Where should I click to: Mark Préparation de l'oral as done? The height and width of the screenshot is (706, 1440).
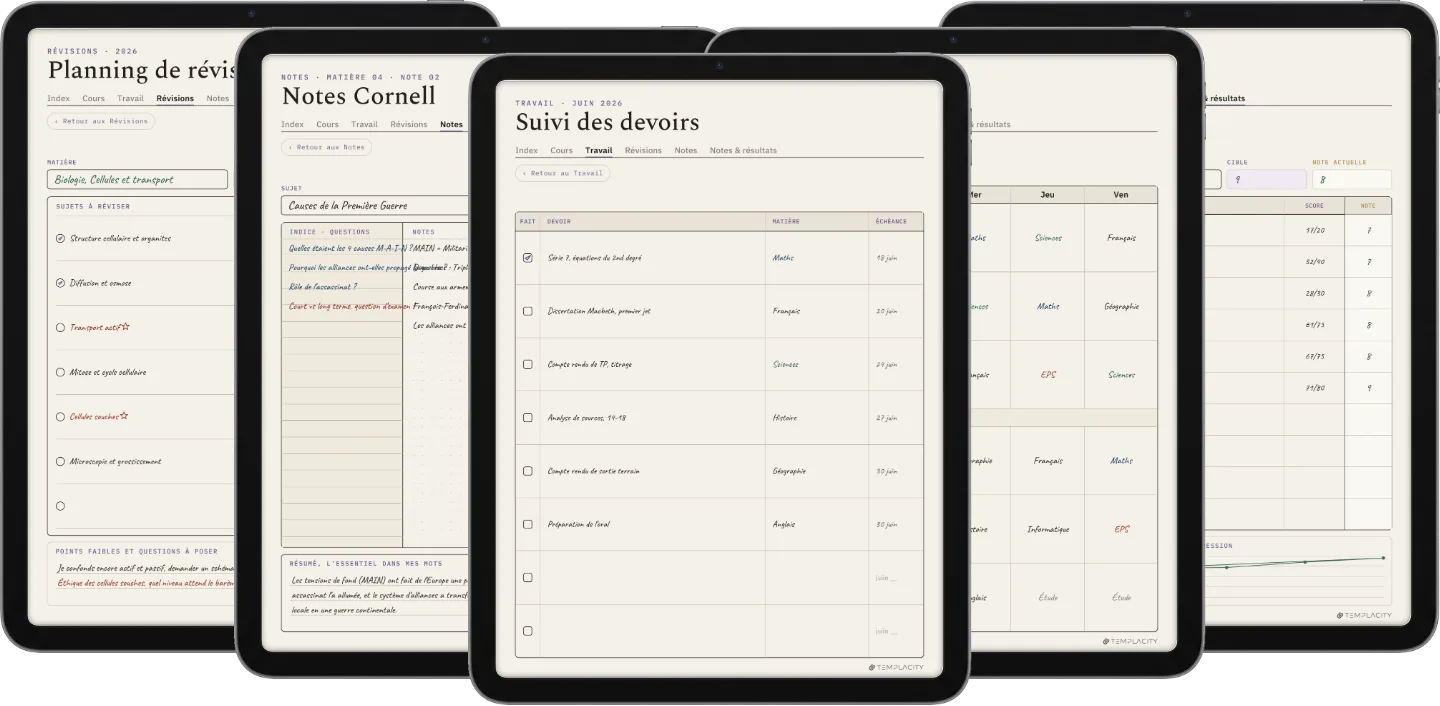[528, 524]
